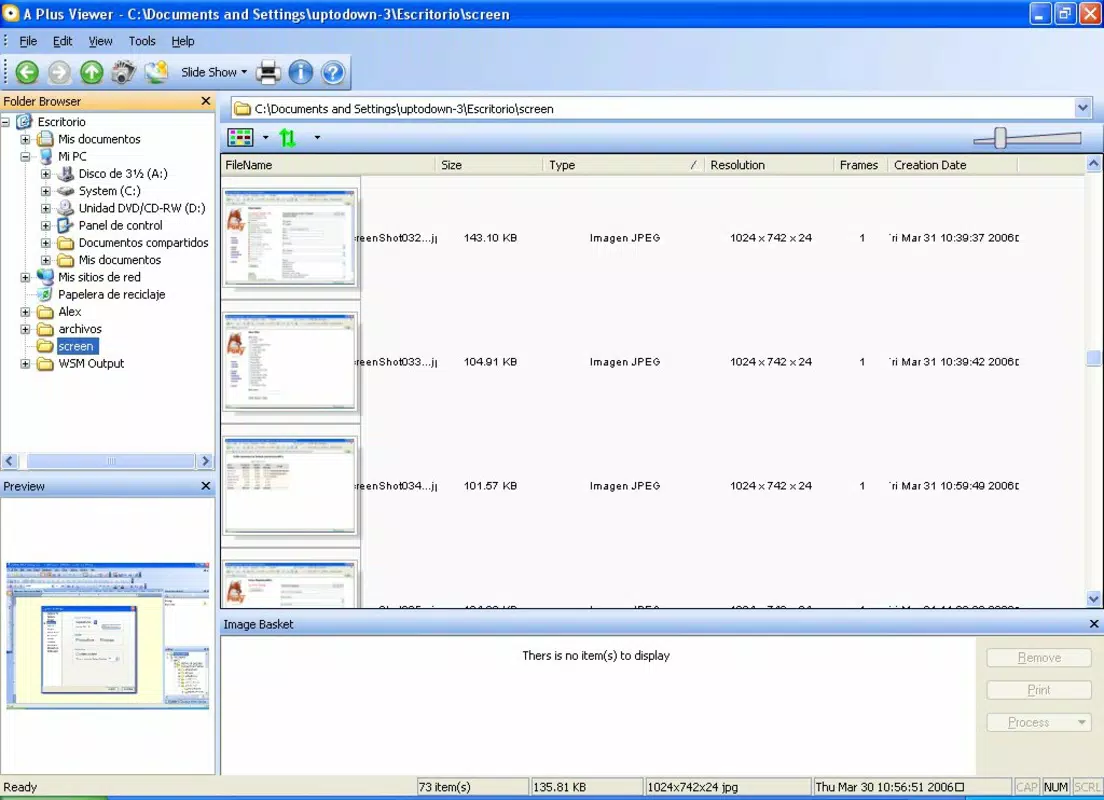Click the Remove button in Image Basket

[x=1039, y=658]
